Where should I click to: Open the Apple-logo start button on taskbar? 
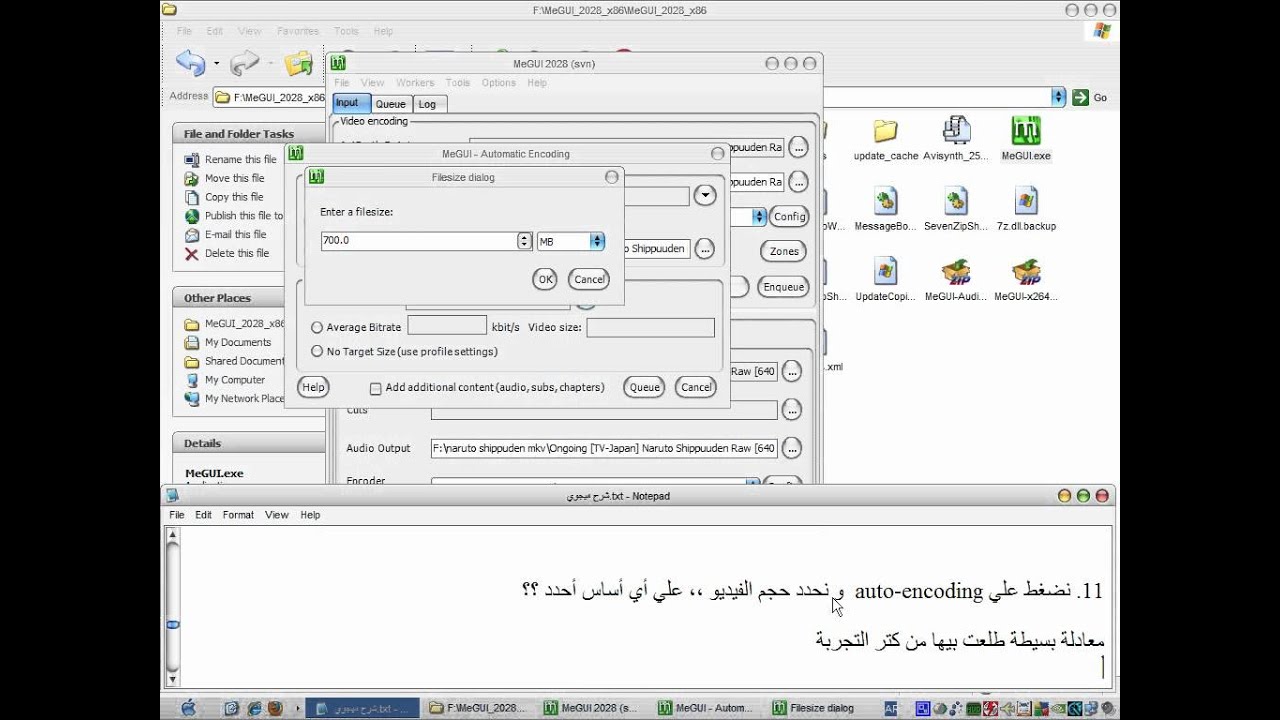tap(187, 708)
